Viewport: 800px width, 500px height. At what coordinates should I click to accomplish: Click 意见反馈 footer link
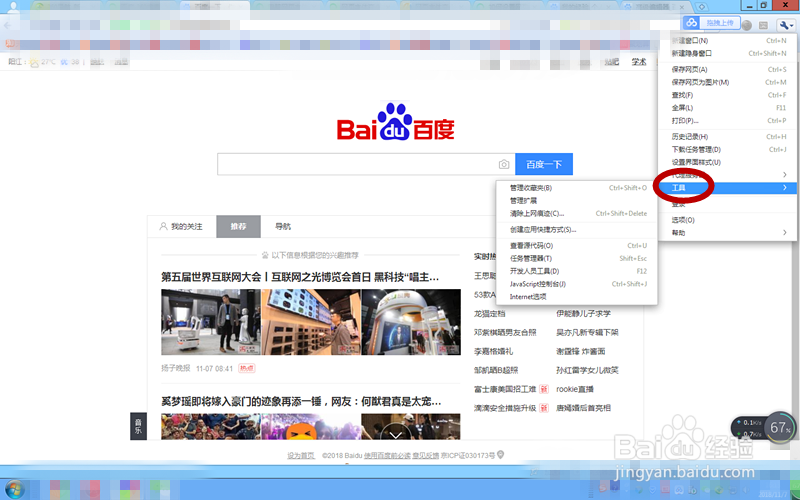426,456
